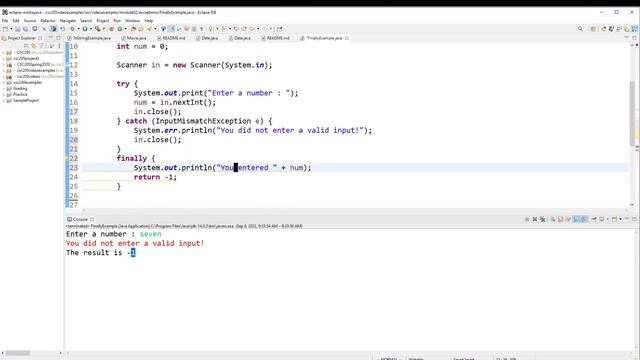Expand the csc240examples project node

tap(3, 82)
